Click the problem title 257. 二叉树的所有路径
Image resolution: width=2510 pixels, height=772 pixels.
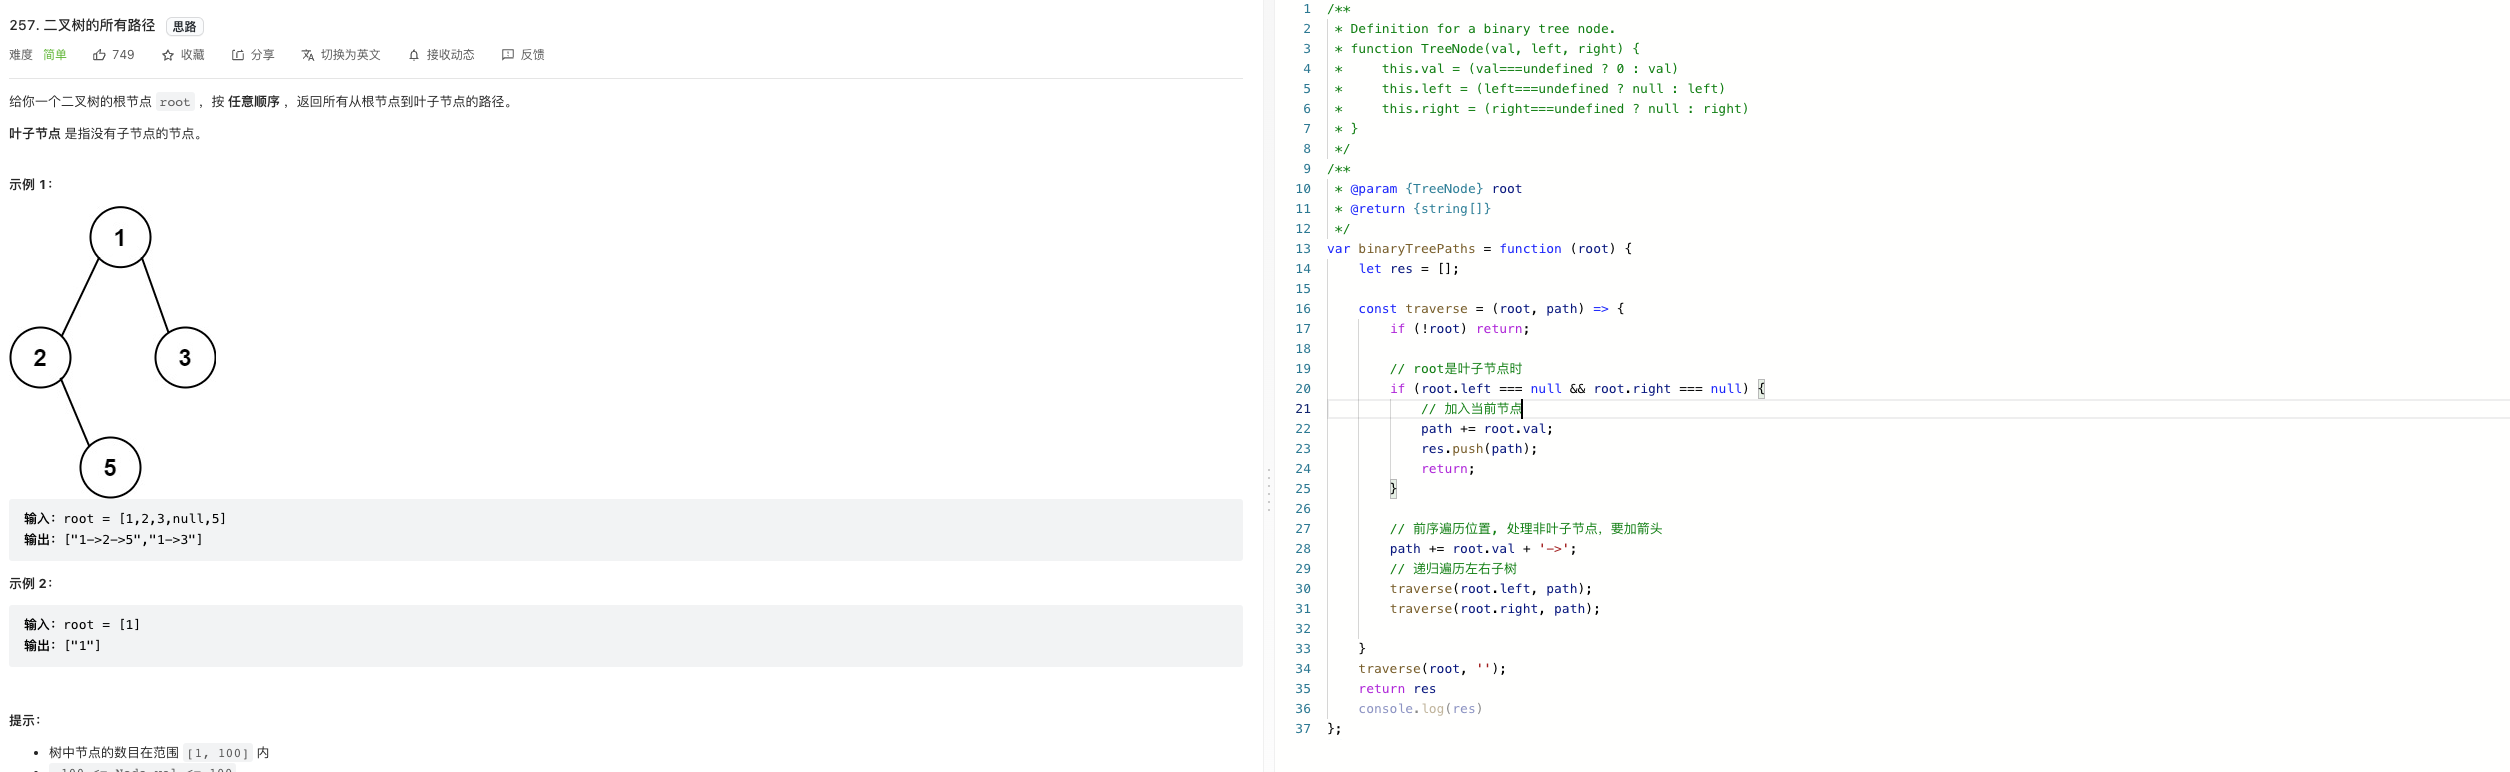click(82, 26)
